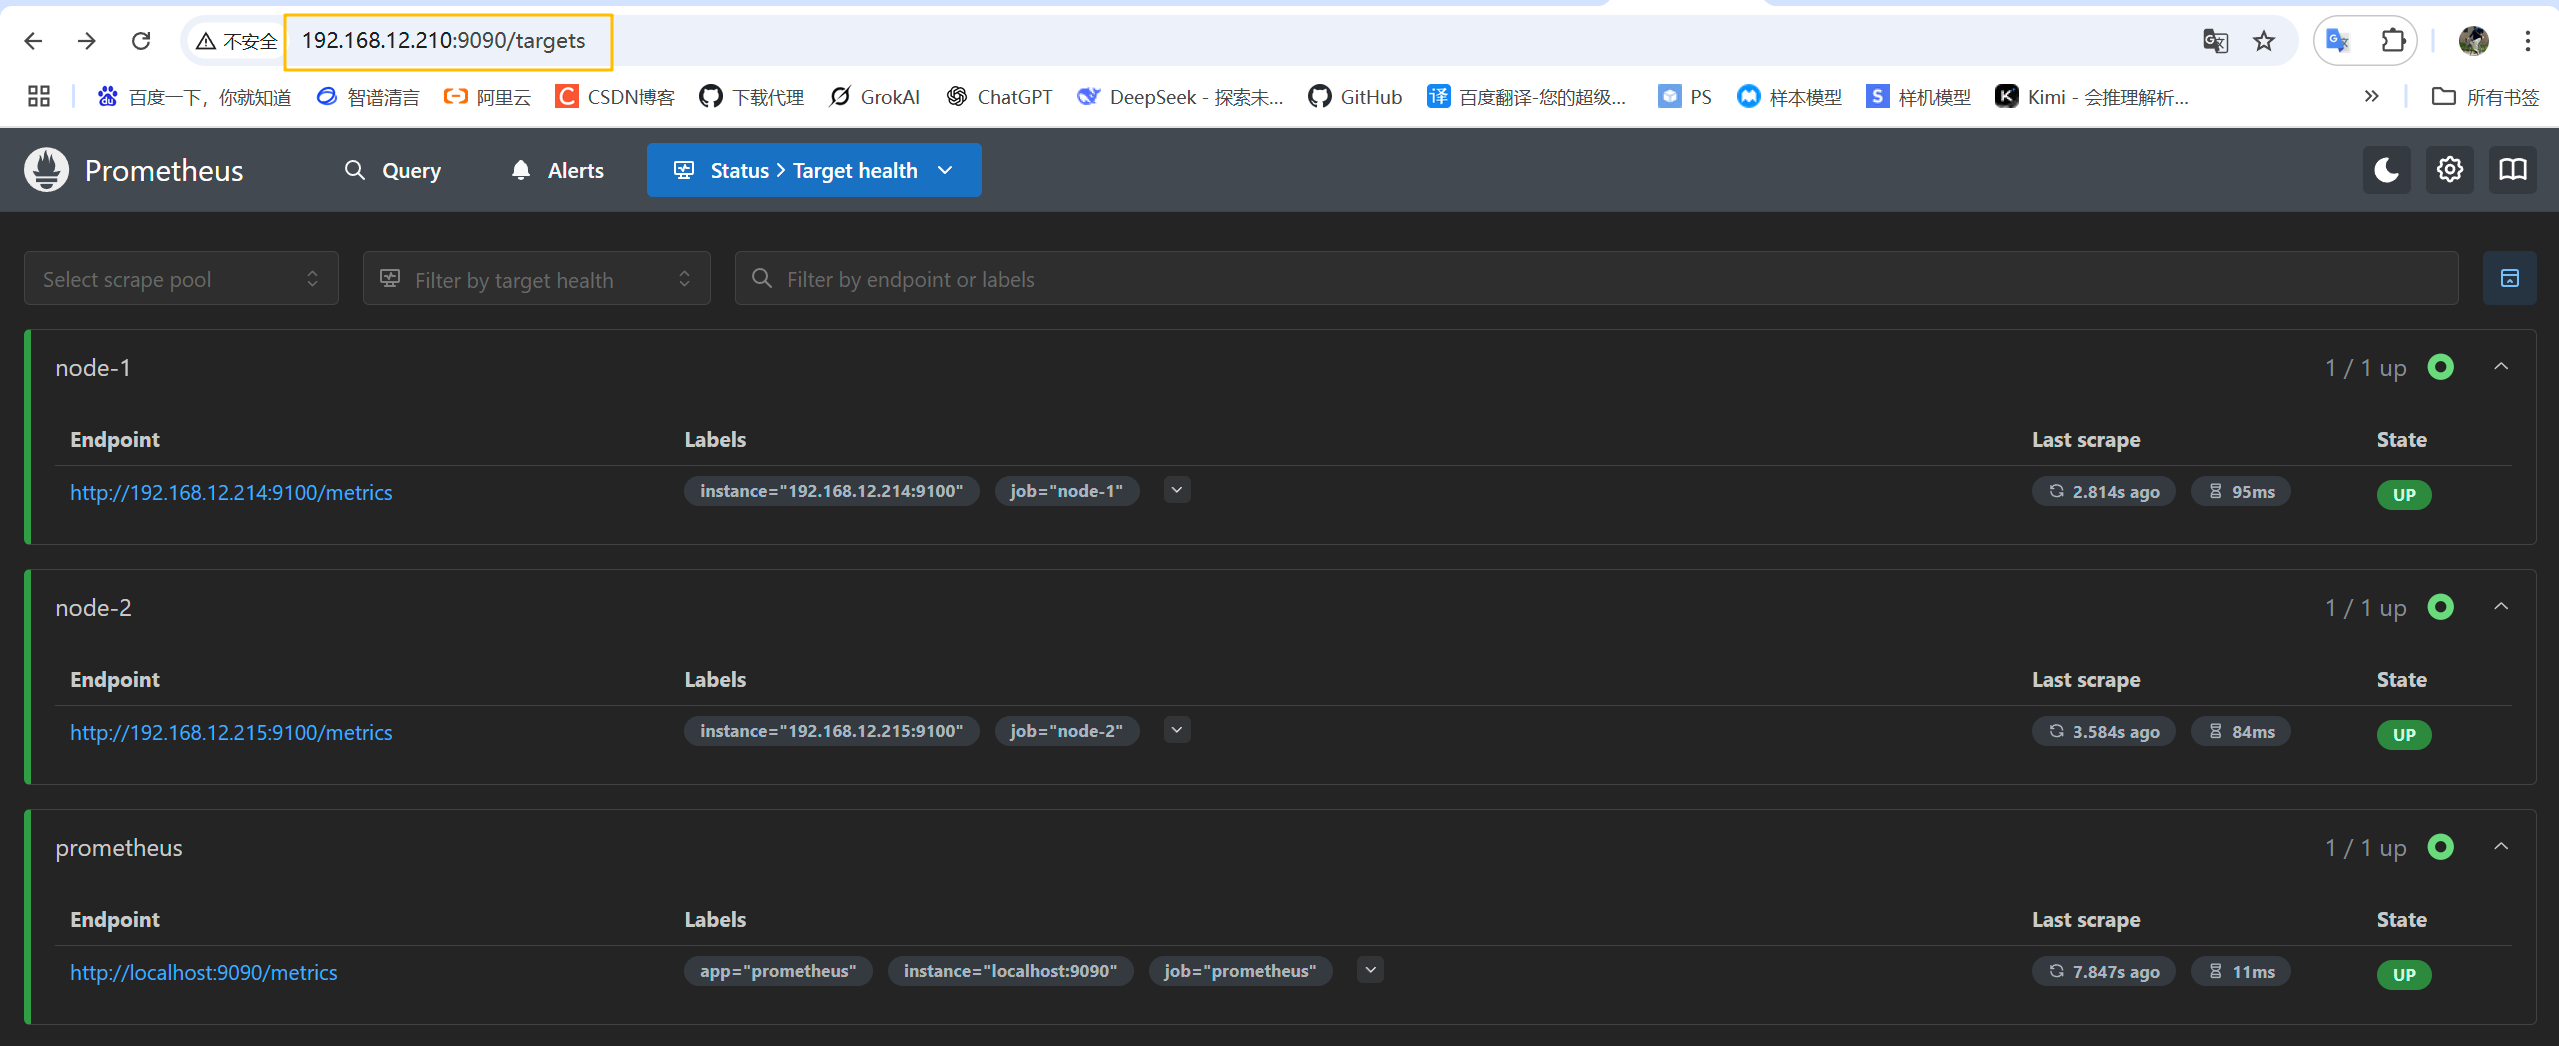Open 下载代理 bookmark
Screen dimensions: 2559x1046
[752, 97]
